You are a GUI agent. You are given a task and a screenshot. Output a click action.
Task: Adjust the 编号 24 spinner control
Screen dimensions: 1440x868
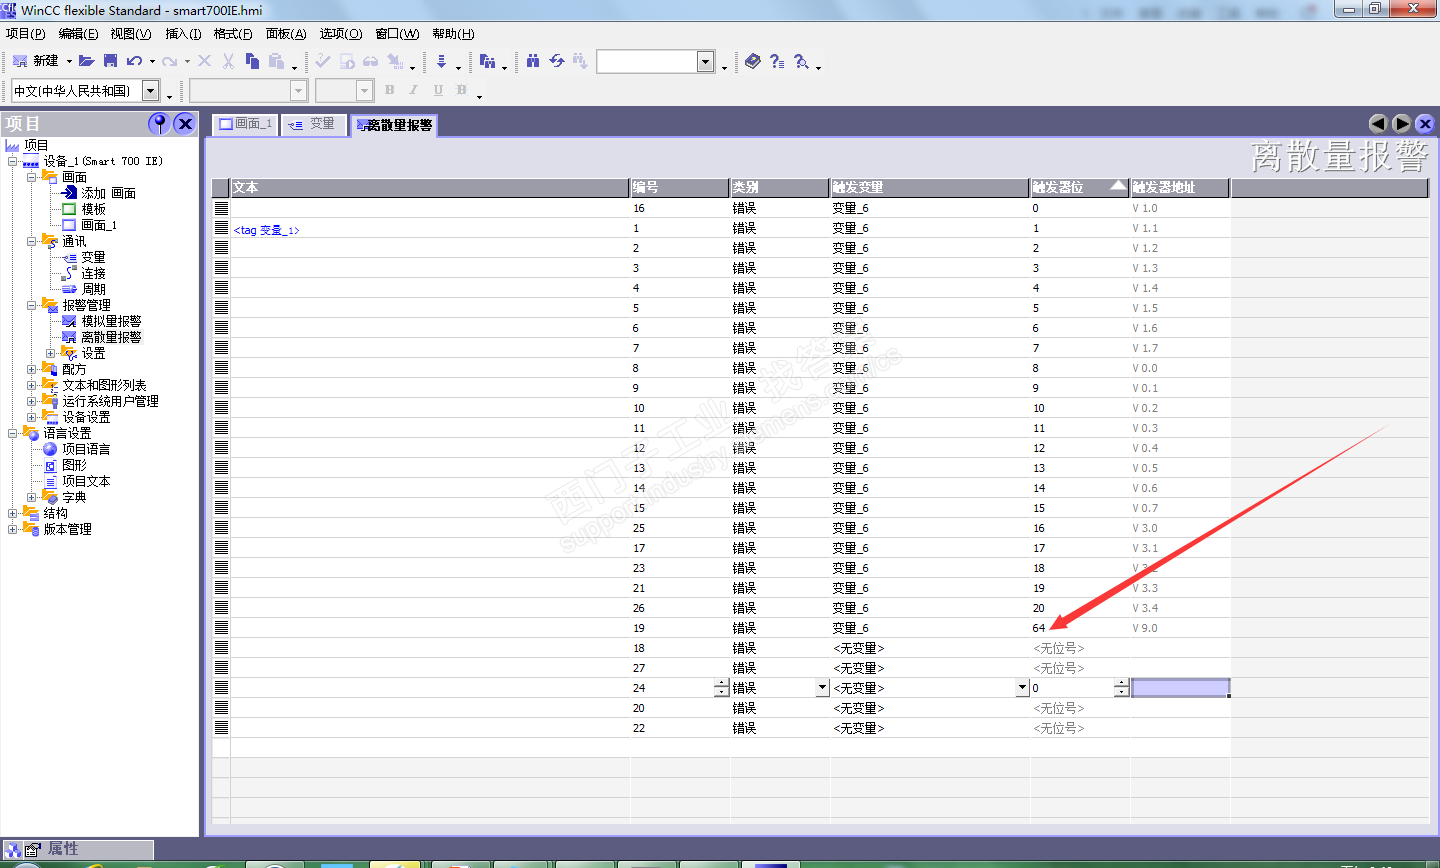point(721,688)
